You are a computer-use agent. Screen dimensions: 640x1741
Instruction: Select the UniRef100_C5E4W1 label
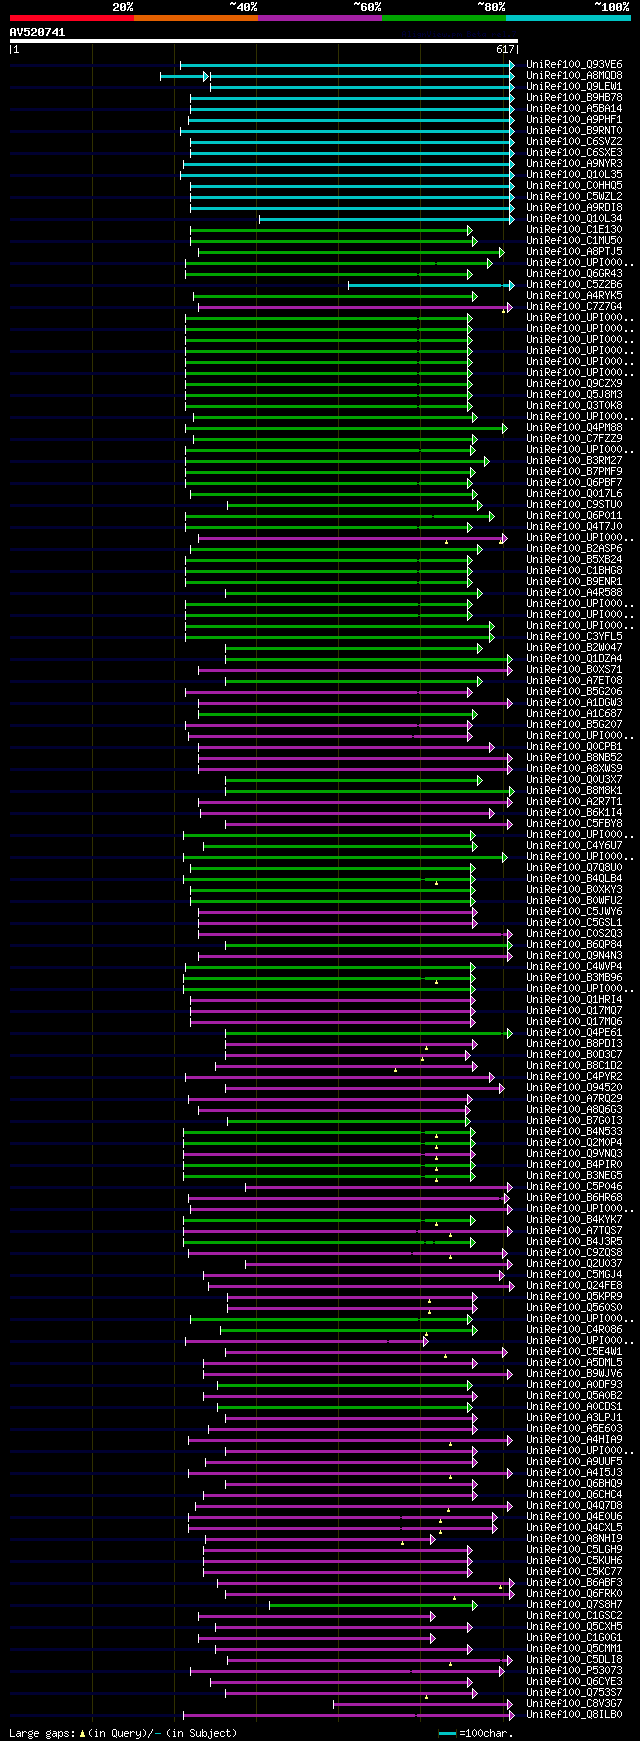point(574,1352)
